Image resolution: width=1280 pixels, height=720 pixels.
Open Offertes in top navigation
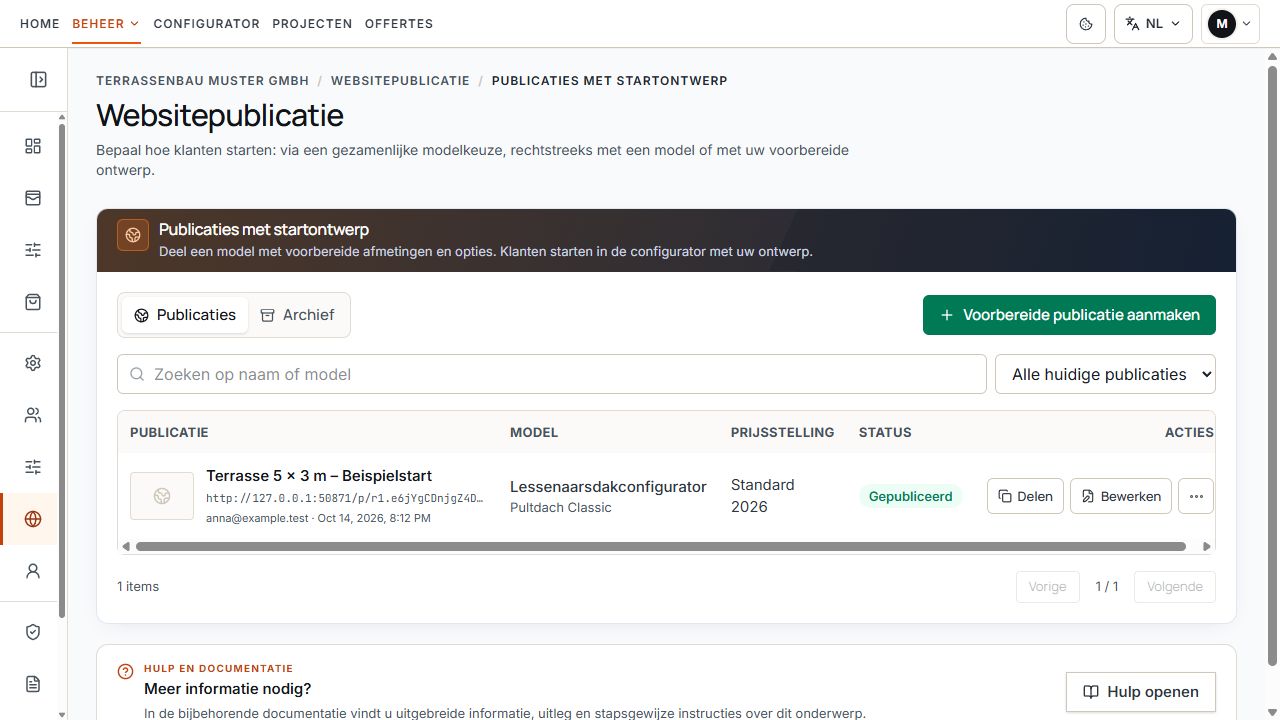[x=399, y=24]
